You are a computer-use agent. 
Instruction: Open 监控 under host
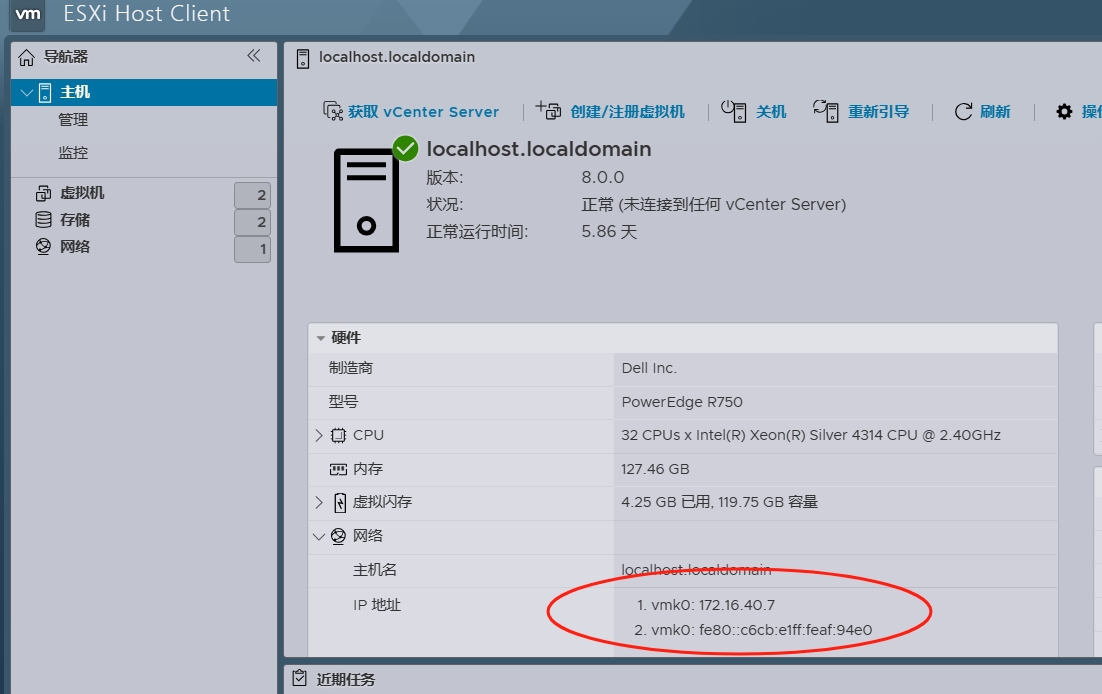[x=73, y=152]
